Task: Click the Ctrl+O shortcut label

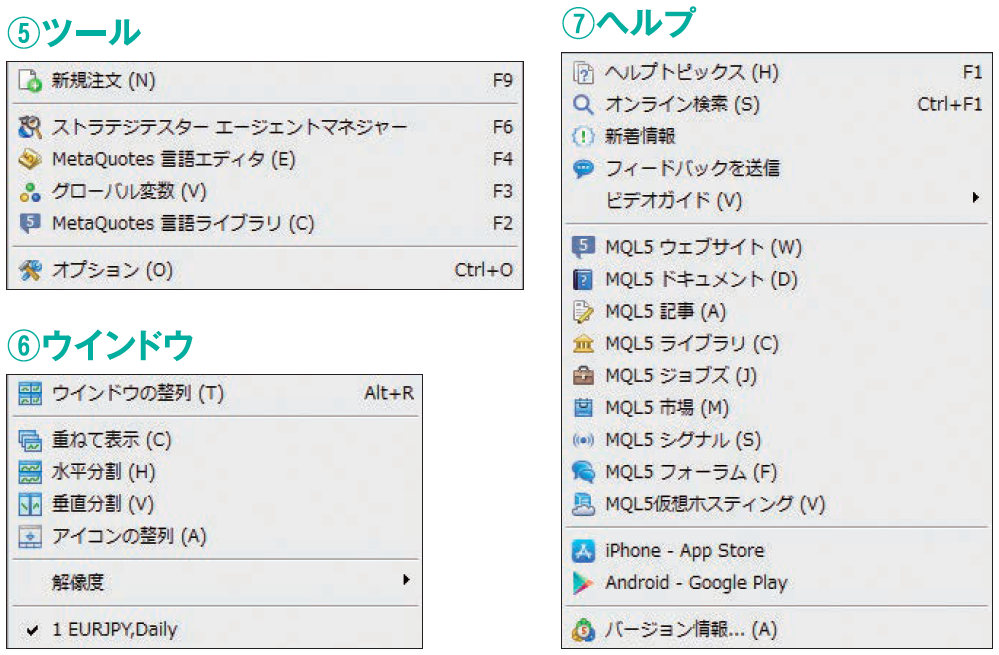Action: click(484, 270)
